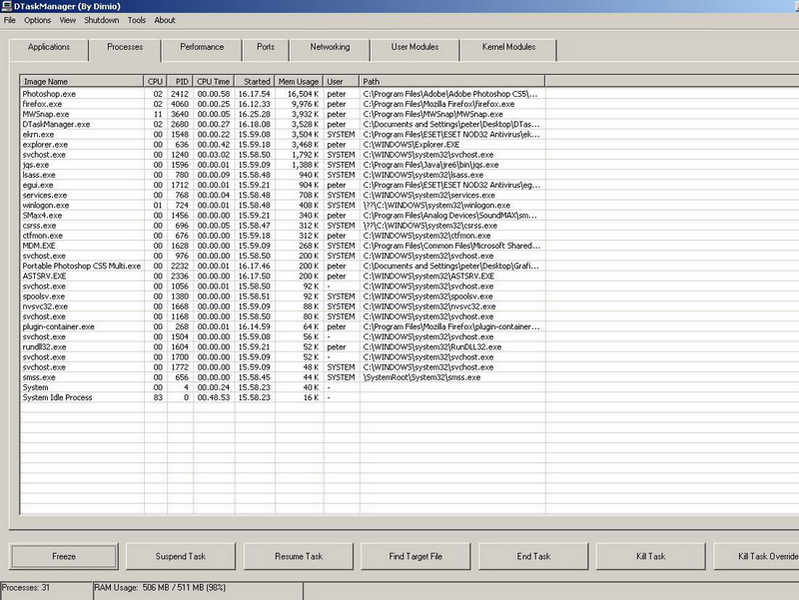Sort by Mem Usage column header
The width and height of the screenshot is (799, 600).
[x=299, y=81]
